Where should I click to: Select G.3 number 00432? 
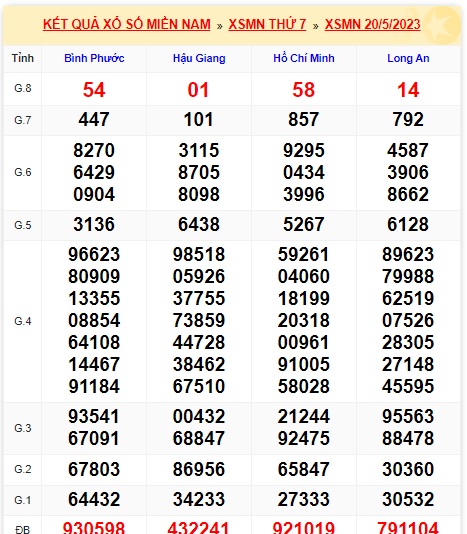pos(199,417)
